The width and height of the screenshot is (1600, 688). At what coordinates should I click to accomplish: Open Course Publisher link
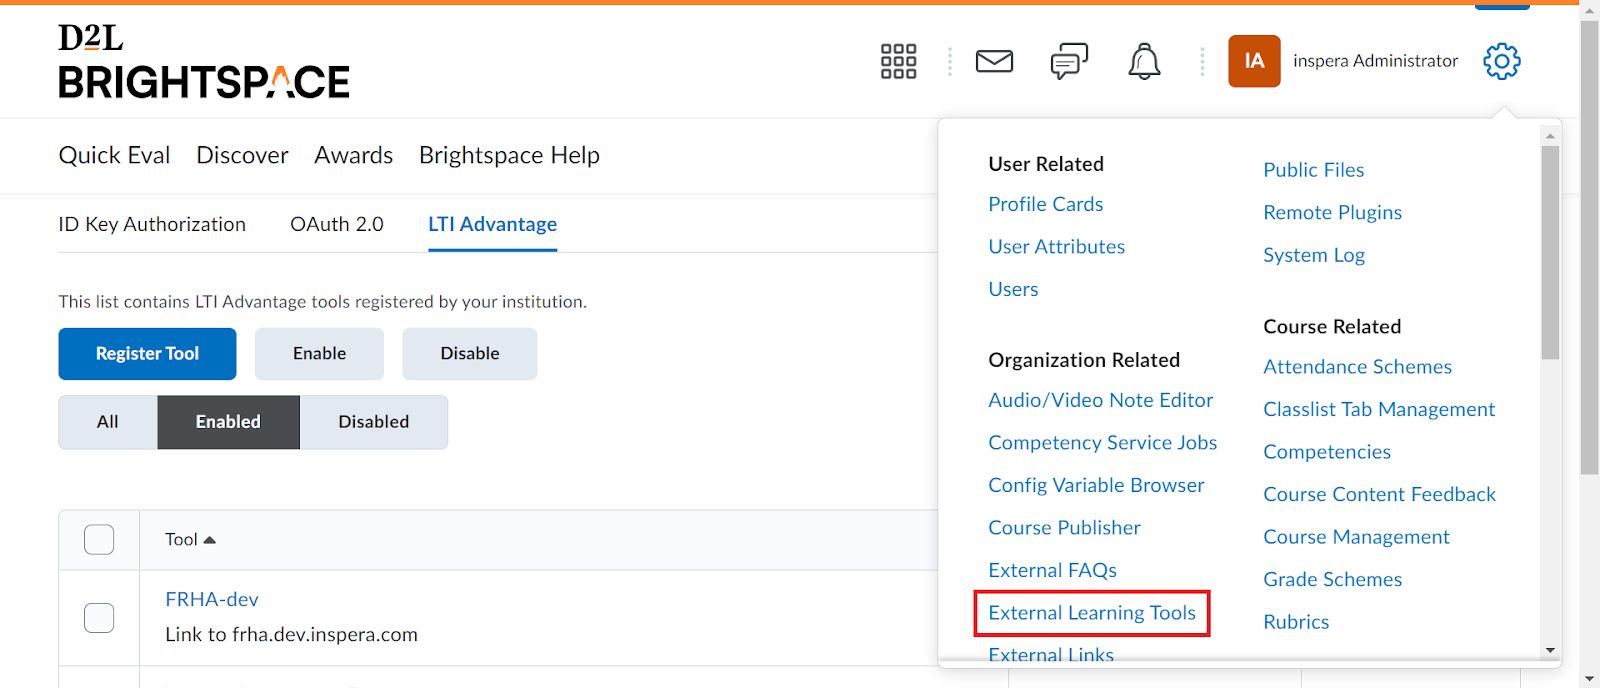(1064, 527)
